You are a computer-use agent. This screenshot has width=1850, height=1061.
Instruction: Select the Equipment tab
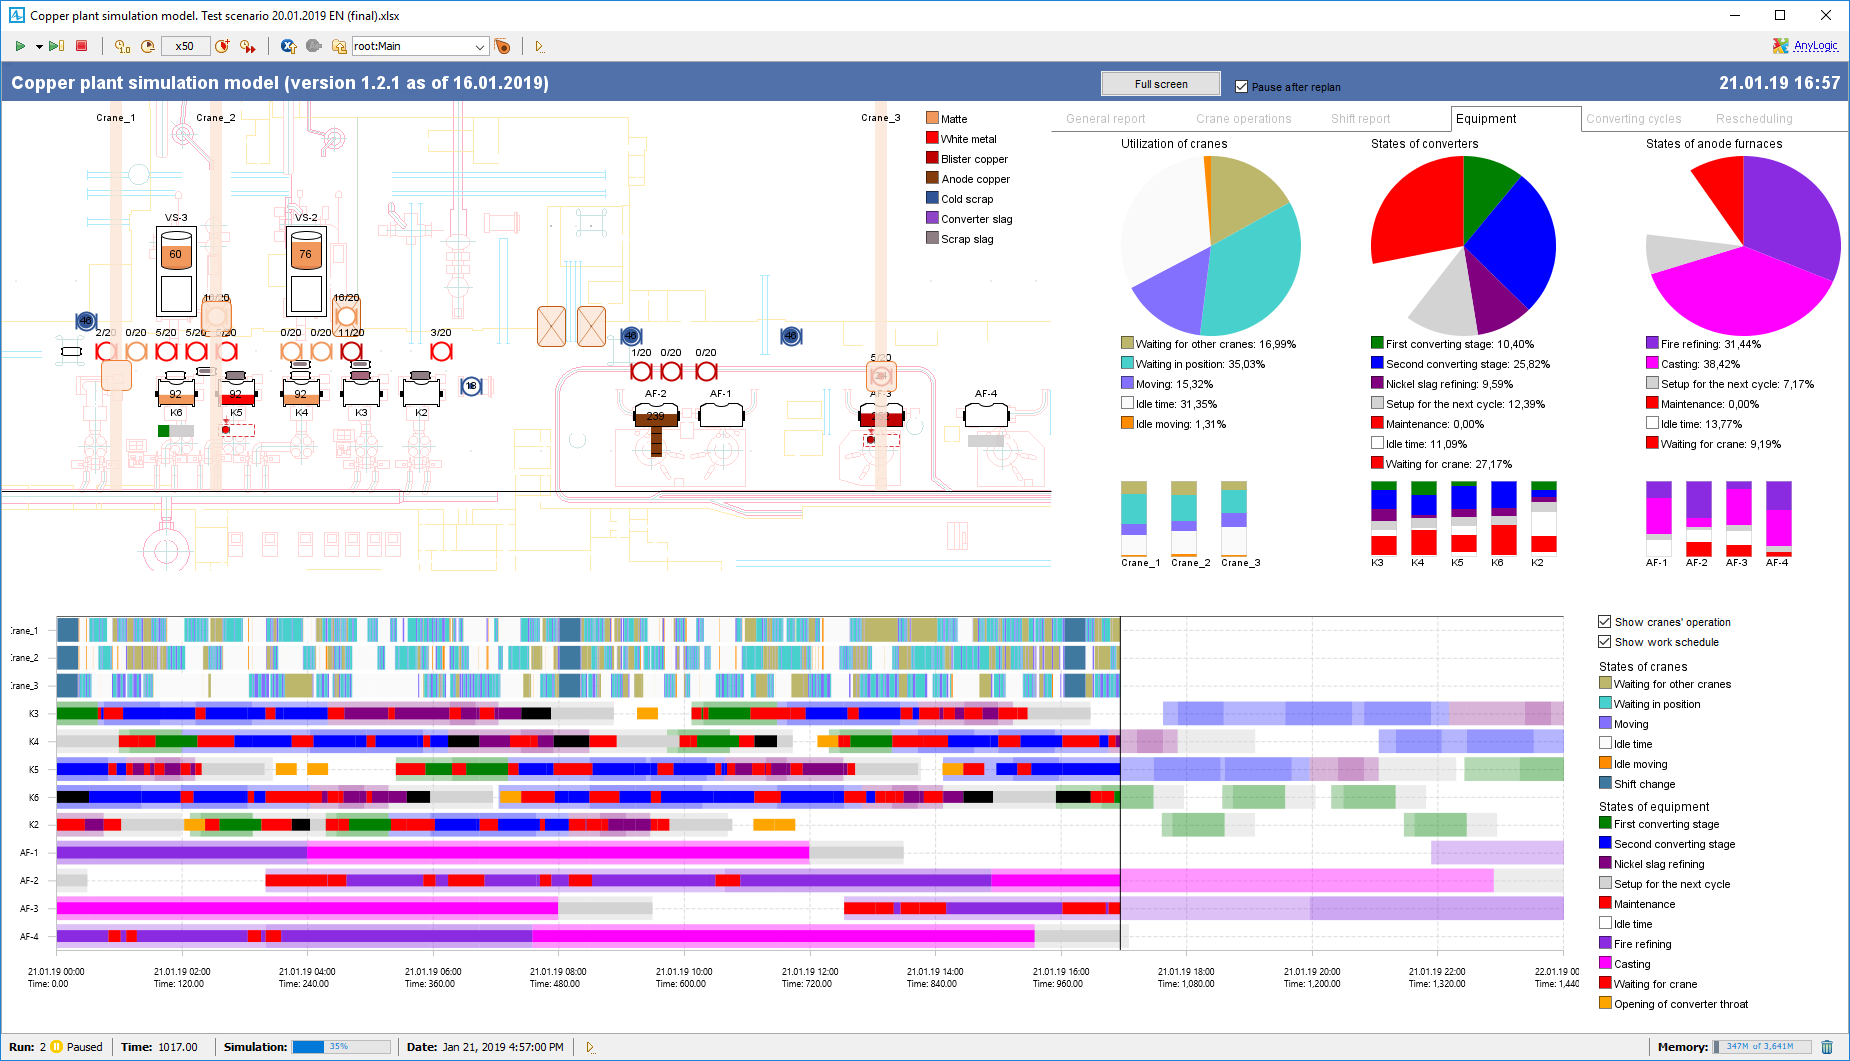(x=1515, y=118)
